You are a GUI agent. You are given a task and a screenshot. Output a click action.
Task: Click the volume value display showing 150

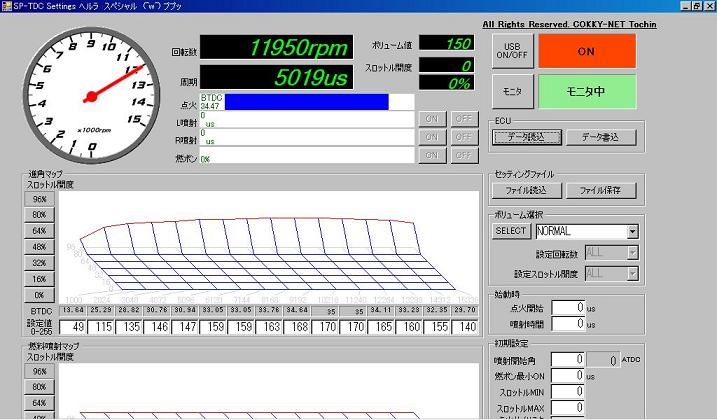[446, 43]
